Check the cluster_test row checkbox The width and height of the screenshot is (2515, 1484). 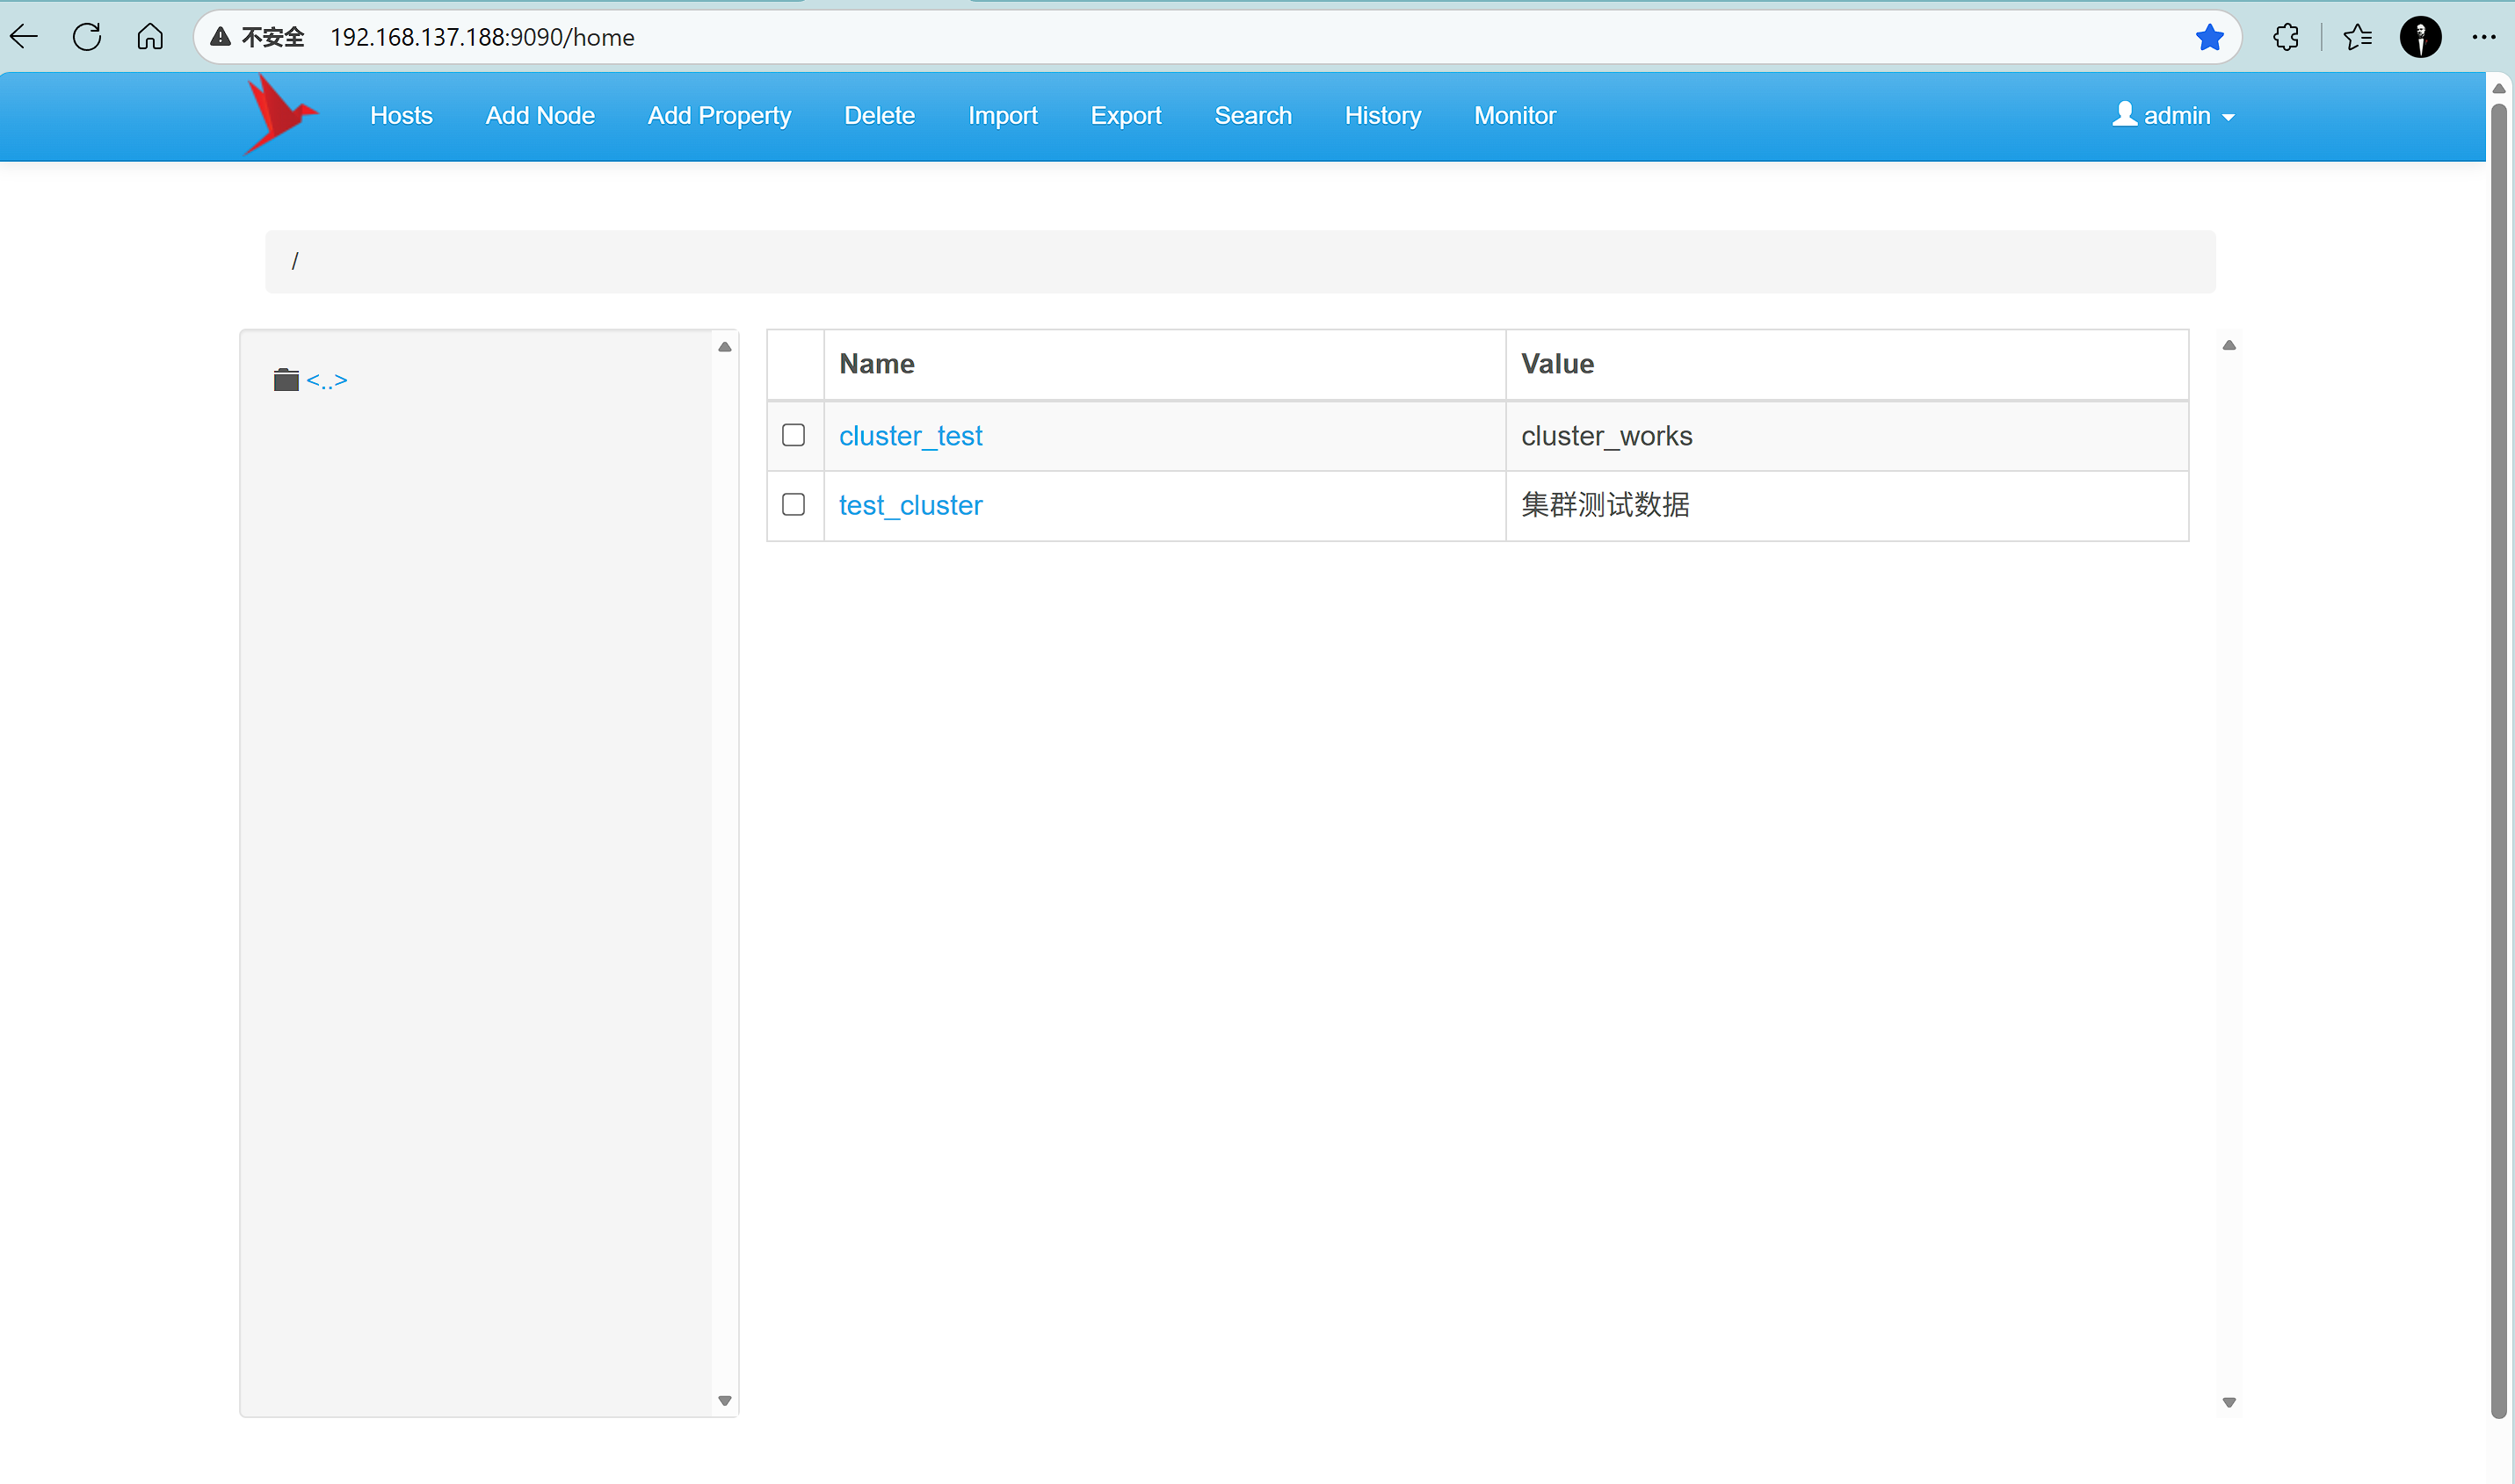pos(793,435)
